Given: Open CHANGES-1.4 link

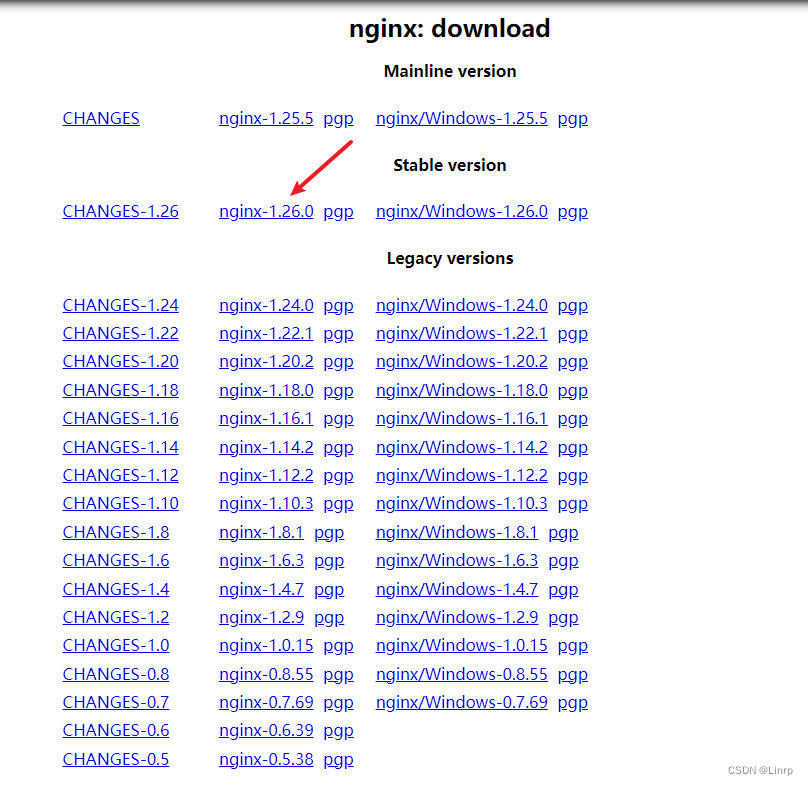Looking at the screenshot, I should pos(116,589).
